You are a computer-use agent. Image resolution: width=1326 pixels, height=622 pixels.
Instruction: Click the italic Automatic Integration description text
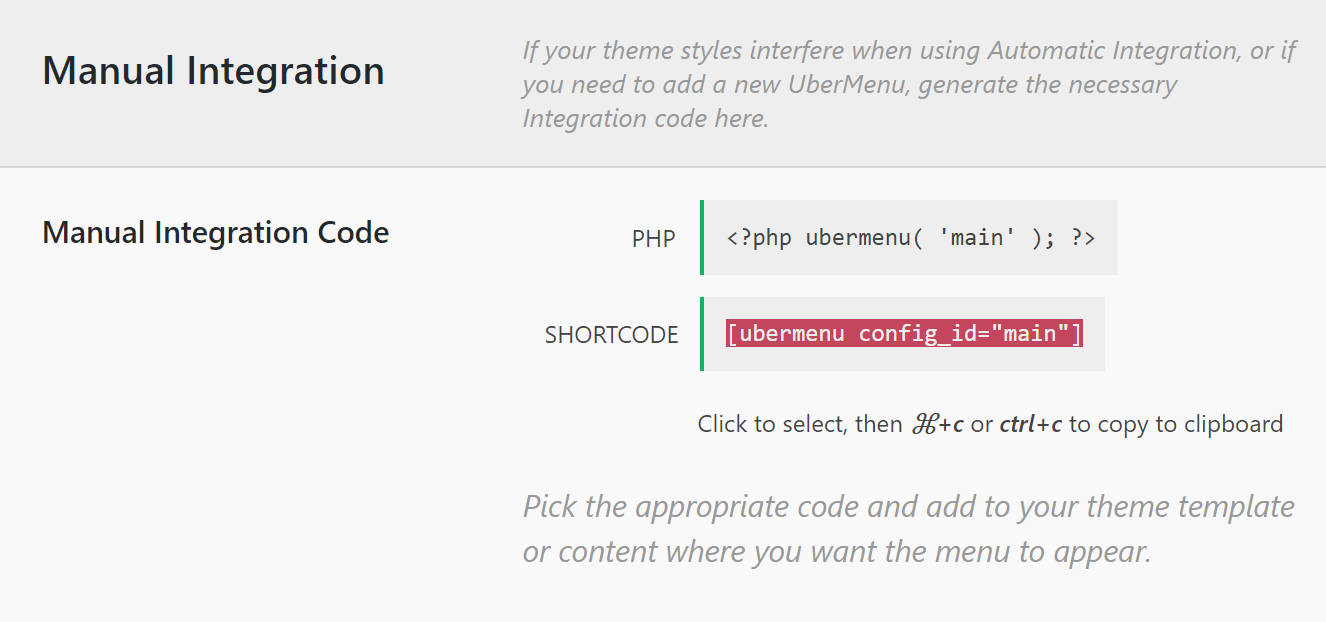point(900,84)
